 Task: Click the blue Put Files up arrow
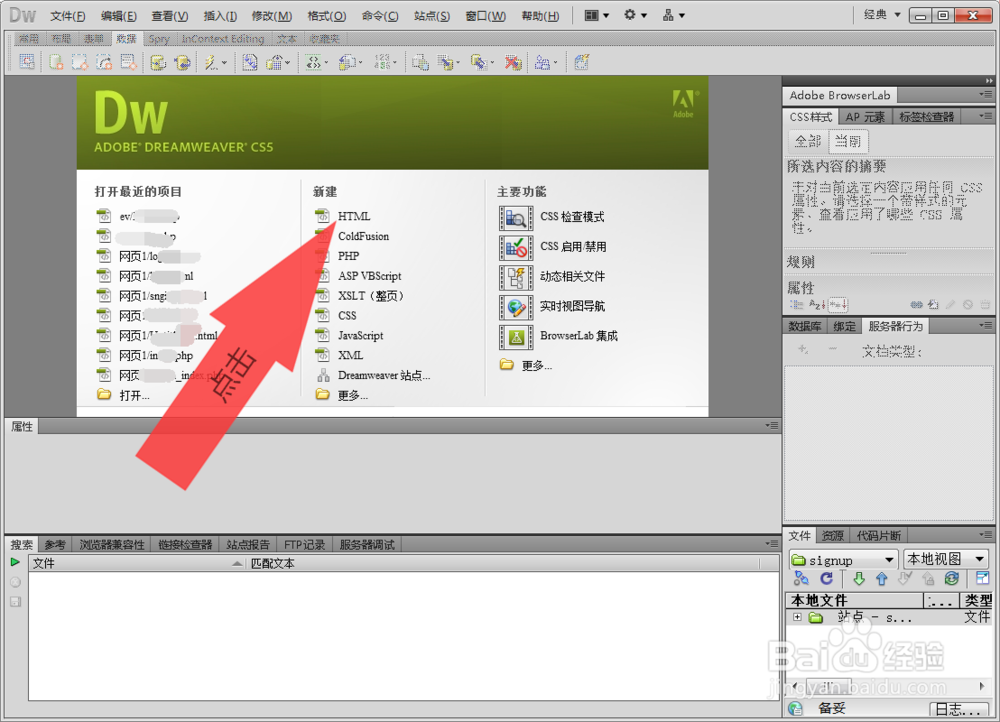(881, 578)
